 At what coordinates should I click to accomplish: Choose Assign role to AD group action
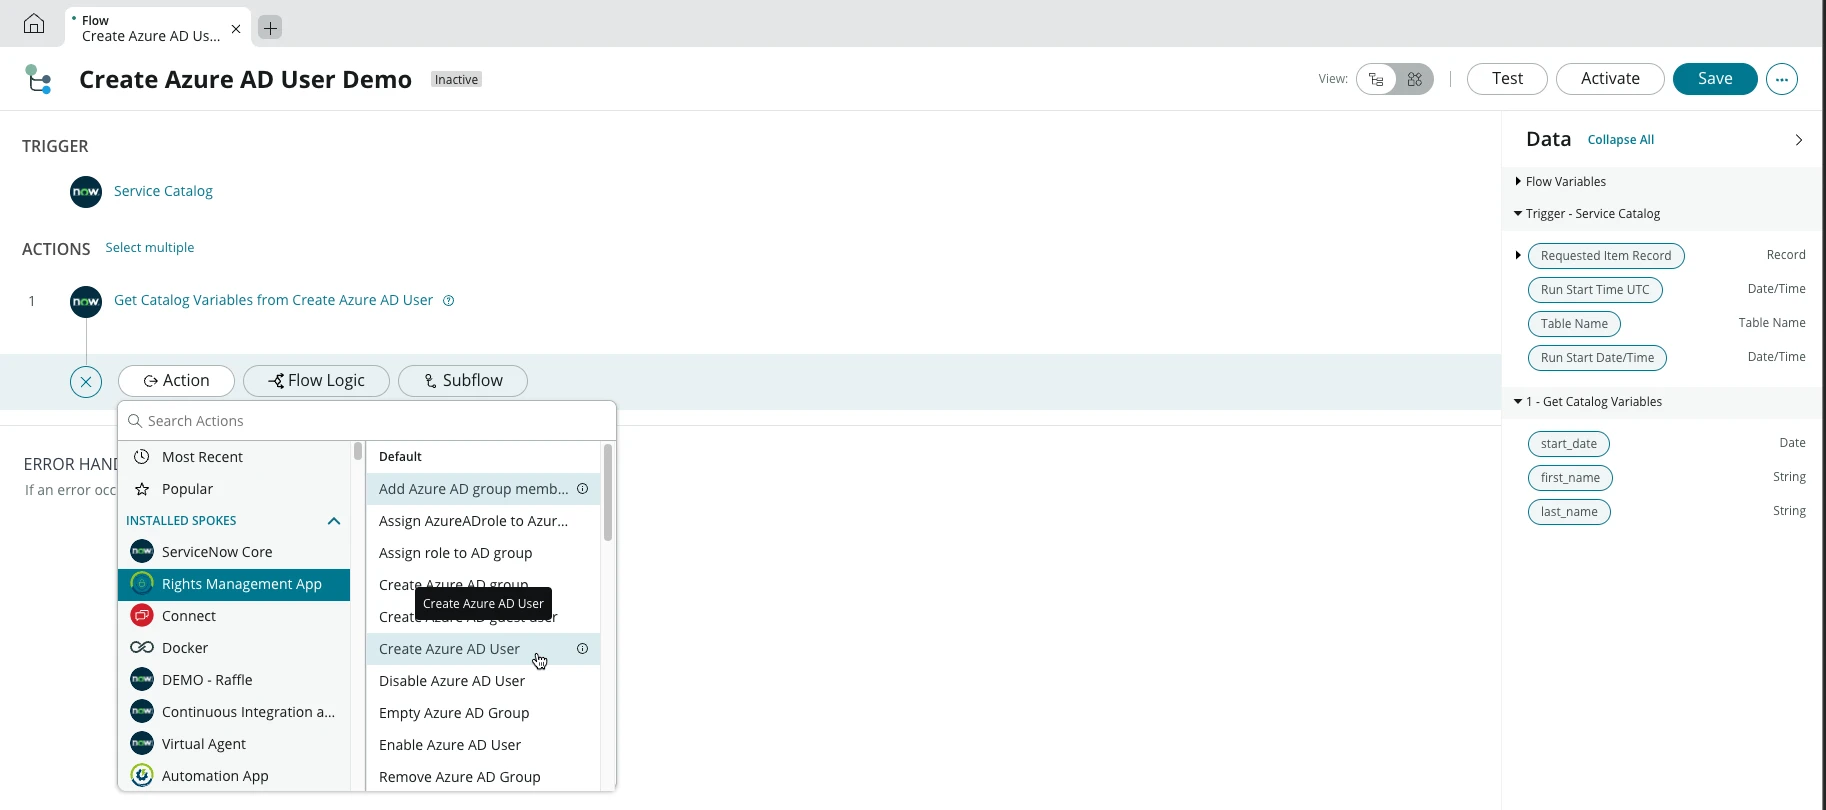pos(483,553)
